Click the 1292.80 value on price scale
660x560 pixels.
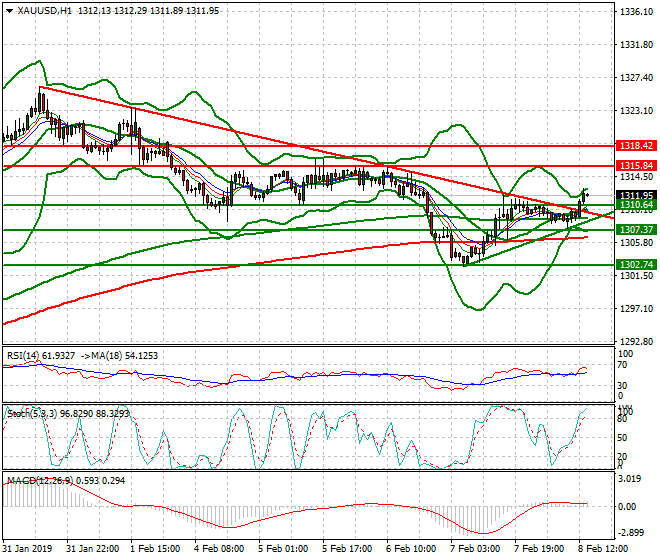pyautogui.click(x=636, y=342)
